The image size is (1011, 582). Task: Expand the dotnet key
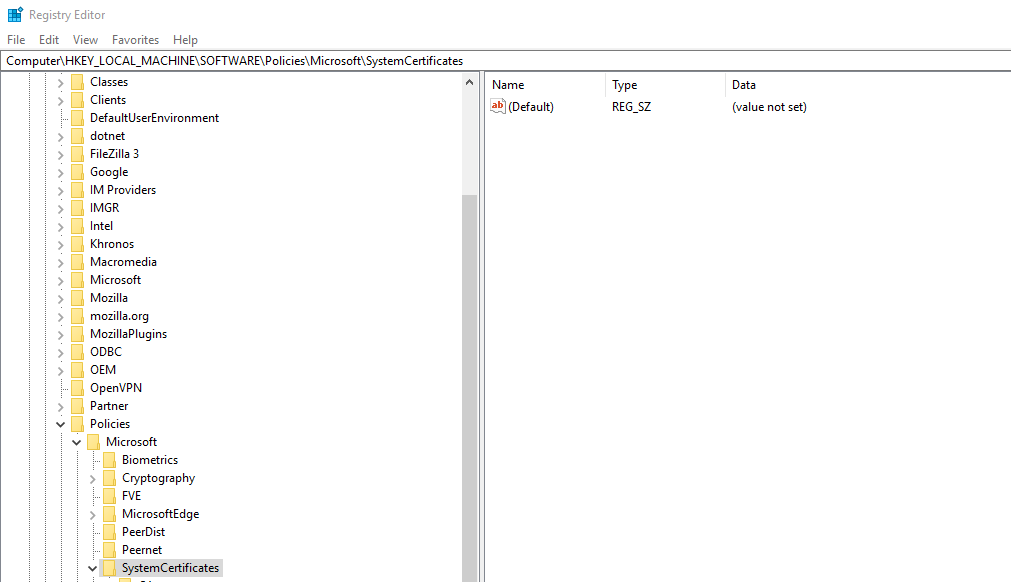coord(61,137)
